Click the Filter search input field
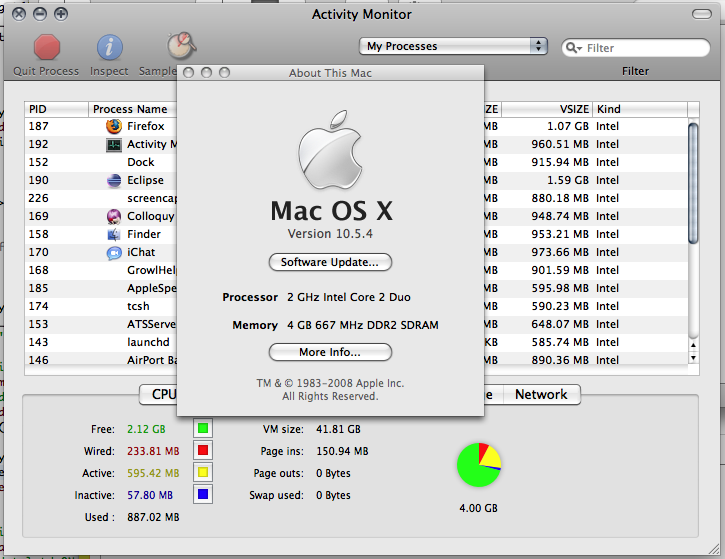 coord(636,48)
